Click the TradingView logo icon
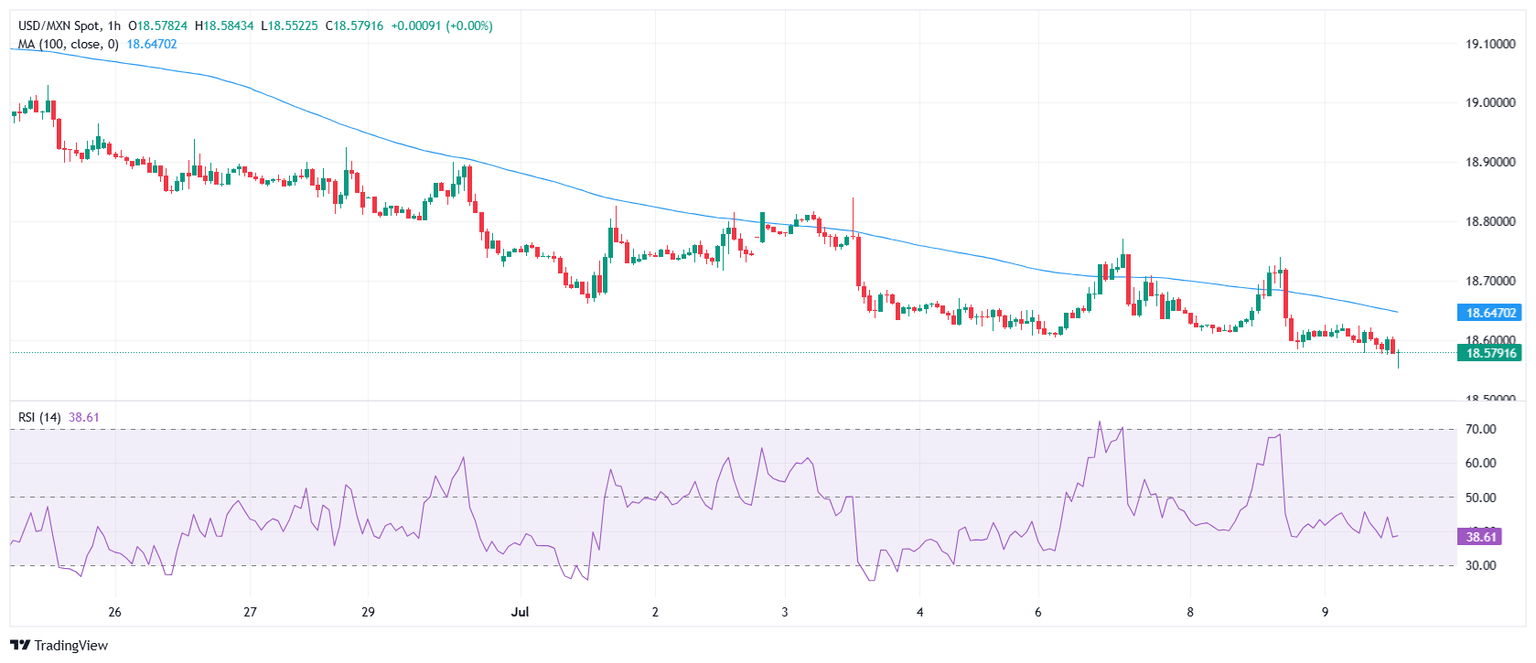The width and height of the screenshot is (1536, 663). tap(19, 646)
